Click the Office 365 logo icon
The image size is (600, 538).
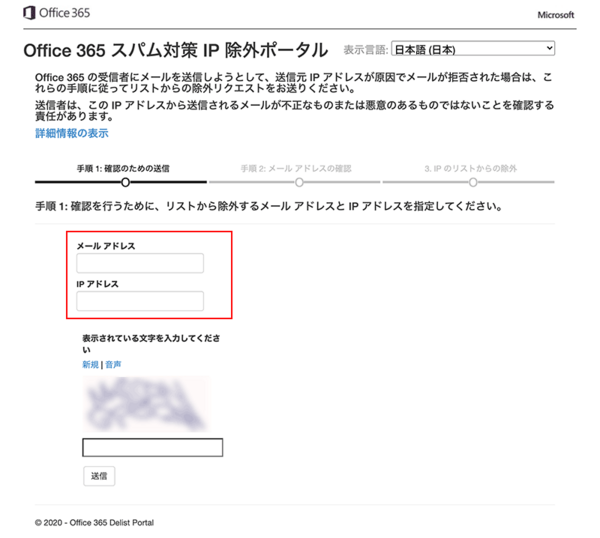pos(29,13)
